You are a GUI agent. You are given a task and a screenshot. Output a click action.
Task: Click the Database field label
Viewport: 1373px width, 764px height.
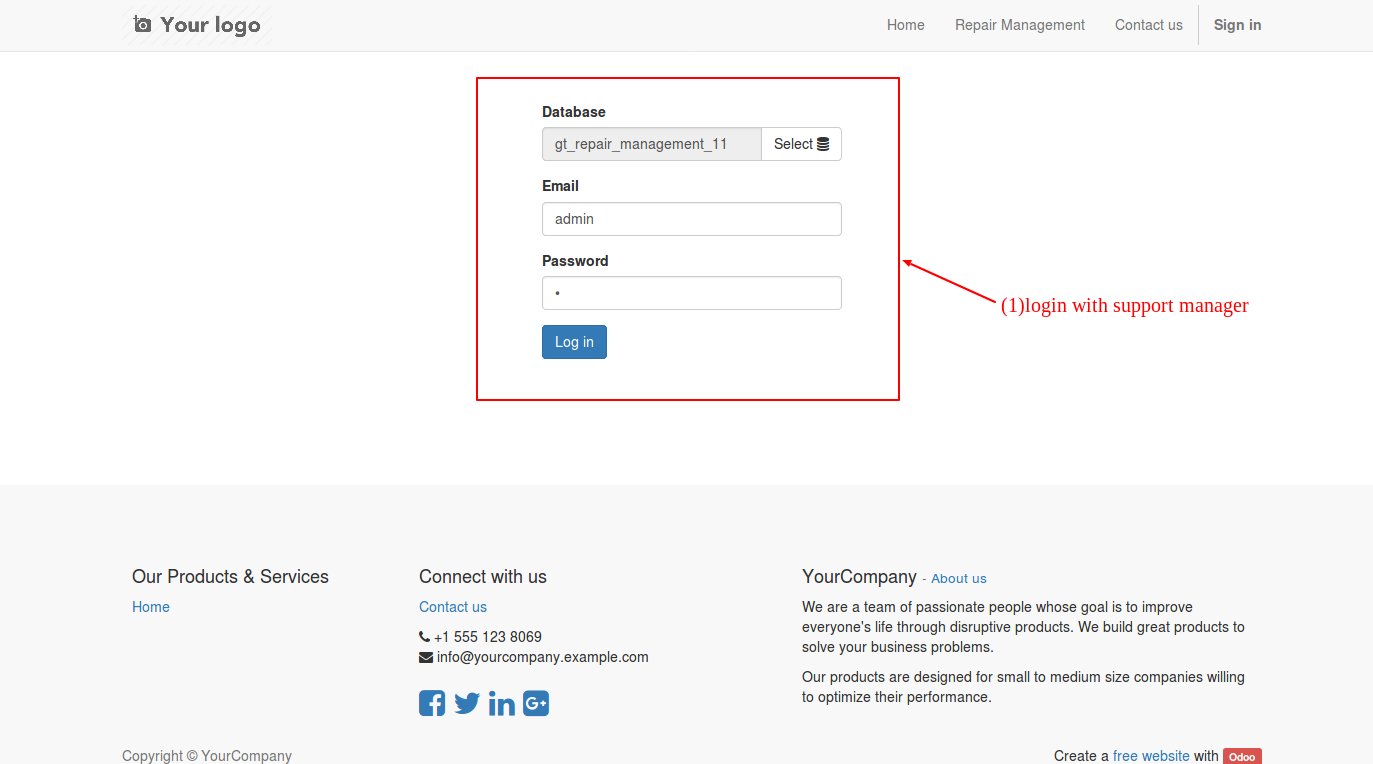[574, 112]
